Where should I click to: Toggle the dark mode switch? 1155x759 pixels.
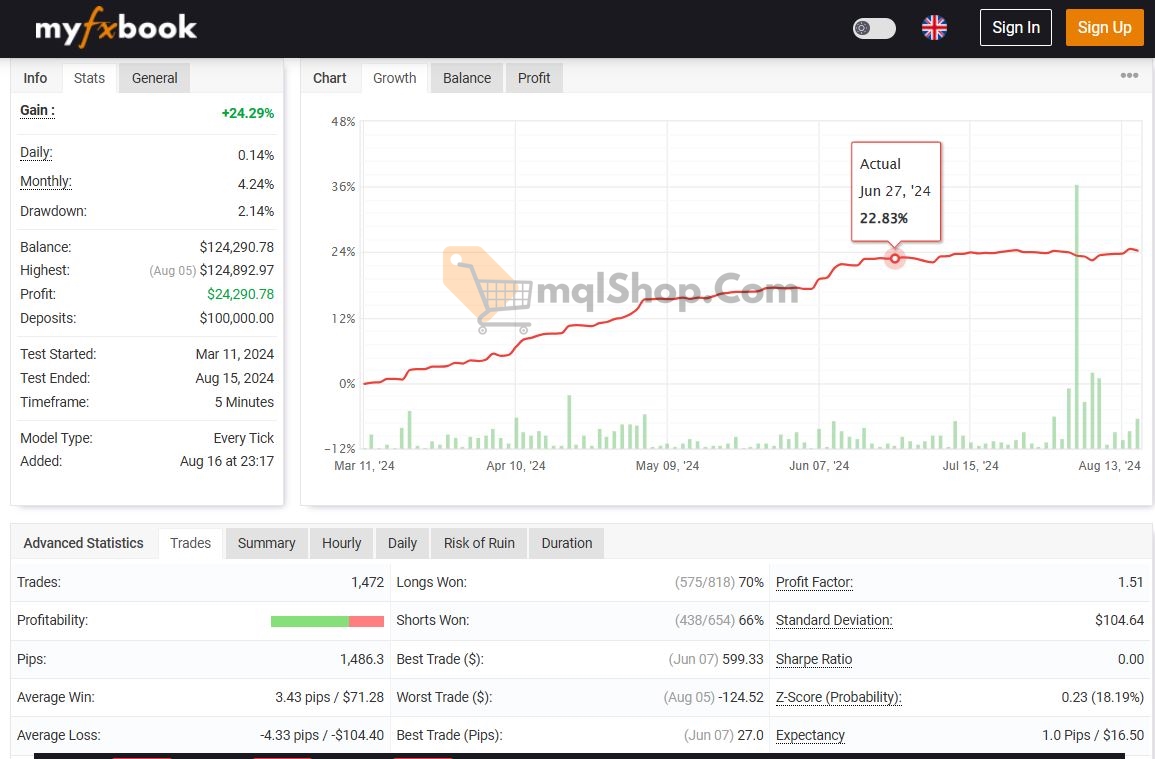click(x=874, y=28)
